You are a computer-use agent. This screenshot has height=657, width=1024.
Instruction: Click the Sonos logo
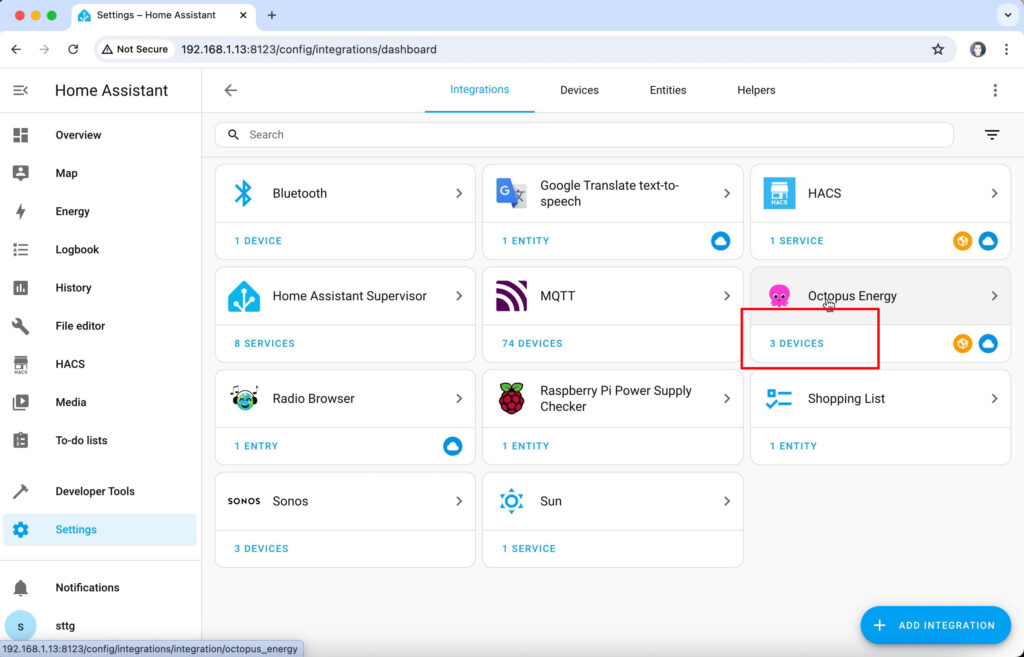point(244,501)
